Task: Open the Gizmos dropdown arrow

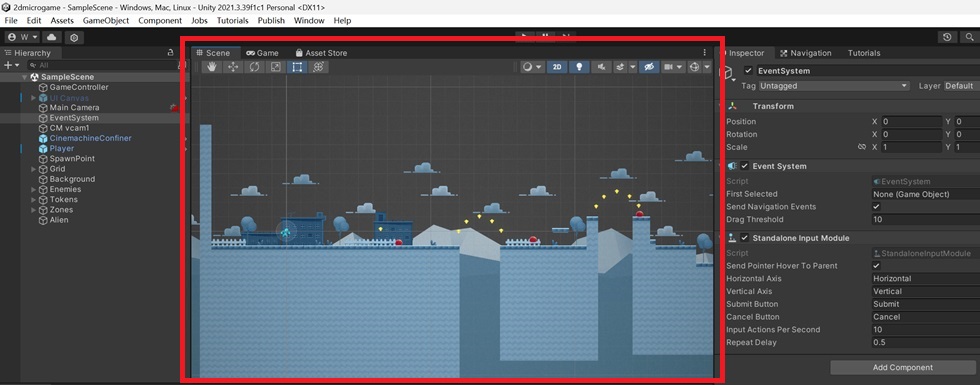Action: tap(707, 67)
